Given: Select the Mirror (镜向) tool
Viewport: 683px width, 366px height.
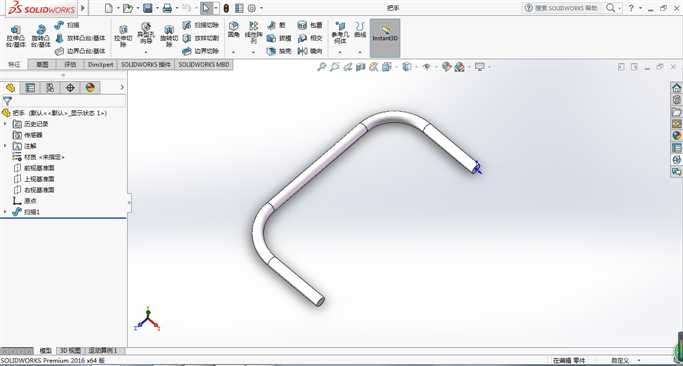Looking at the screenshot, I should 310,51.
